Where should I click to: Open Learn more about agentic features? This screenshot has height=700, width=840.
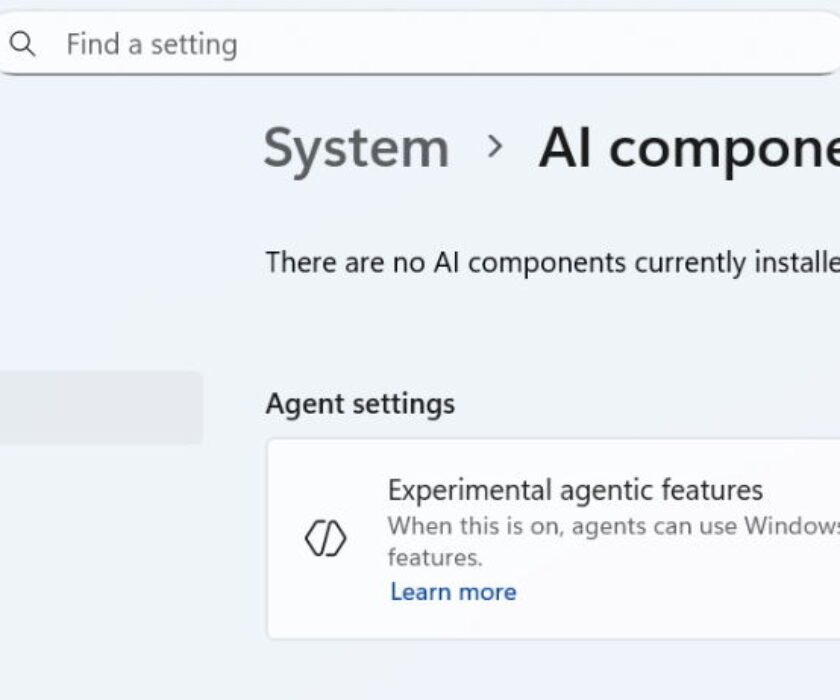pyautogui.click(x=454, y=591)
